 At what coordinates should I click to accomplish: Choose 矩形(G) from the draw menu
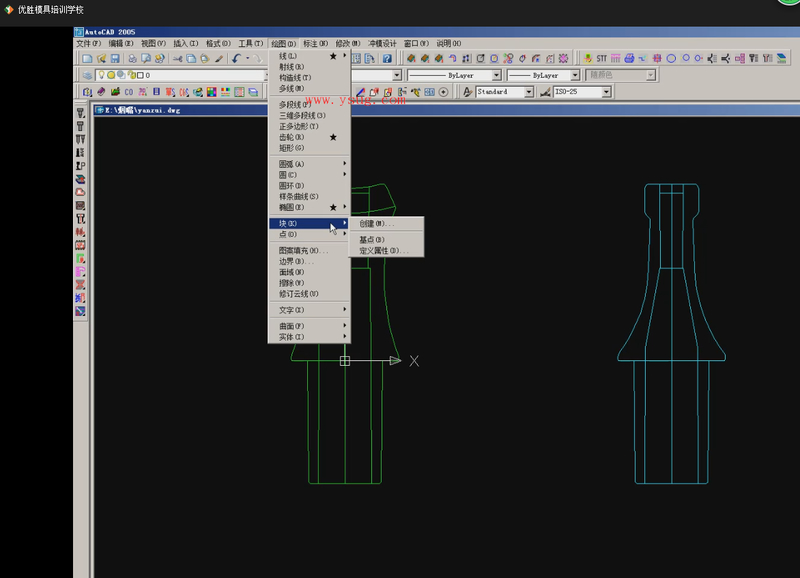[x=310, y=148]
